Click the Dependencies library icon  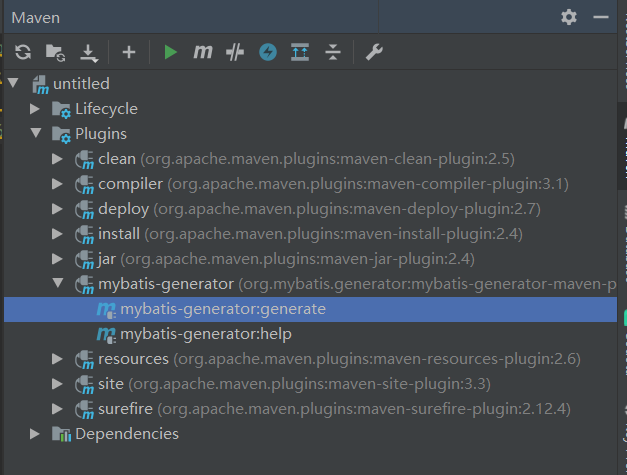point(61,434)
